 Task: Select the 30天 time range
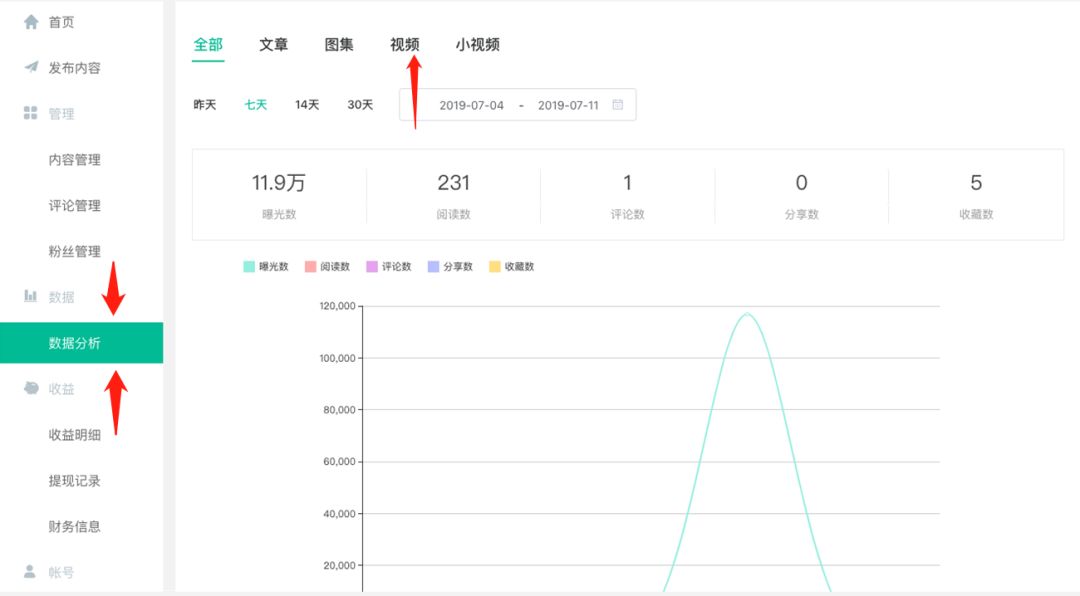tap(360, 105)
